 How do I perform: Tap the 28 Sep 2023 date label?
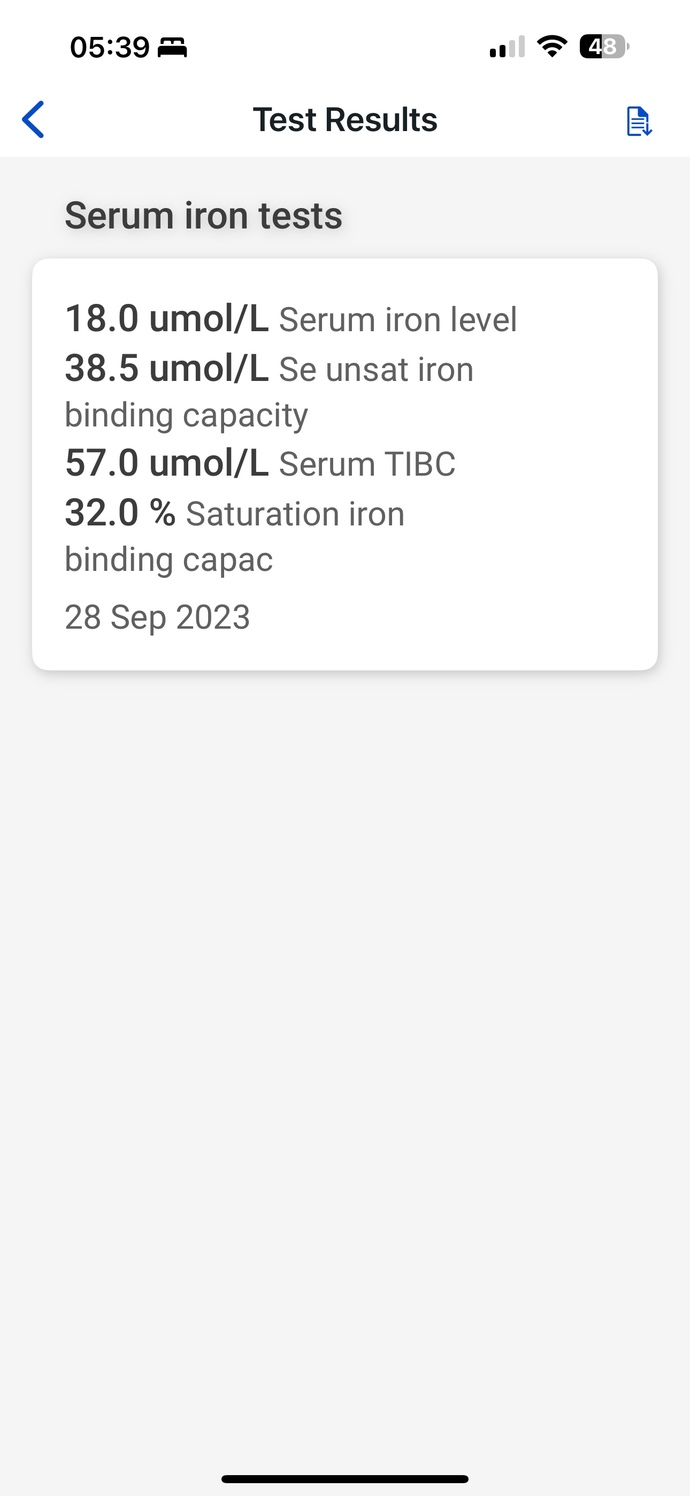157,617
